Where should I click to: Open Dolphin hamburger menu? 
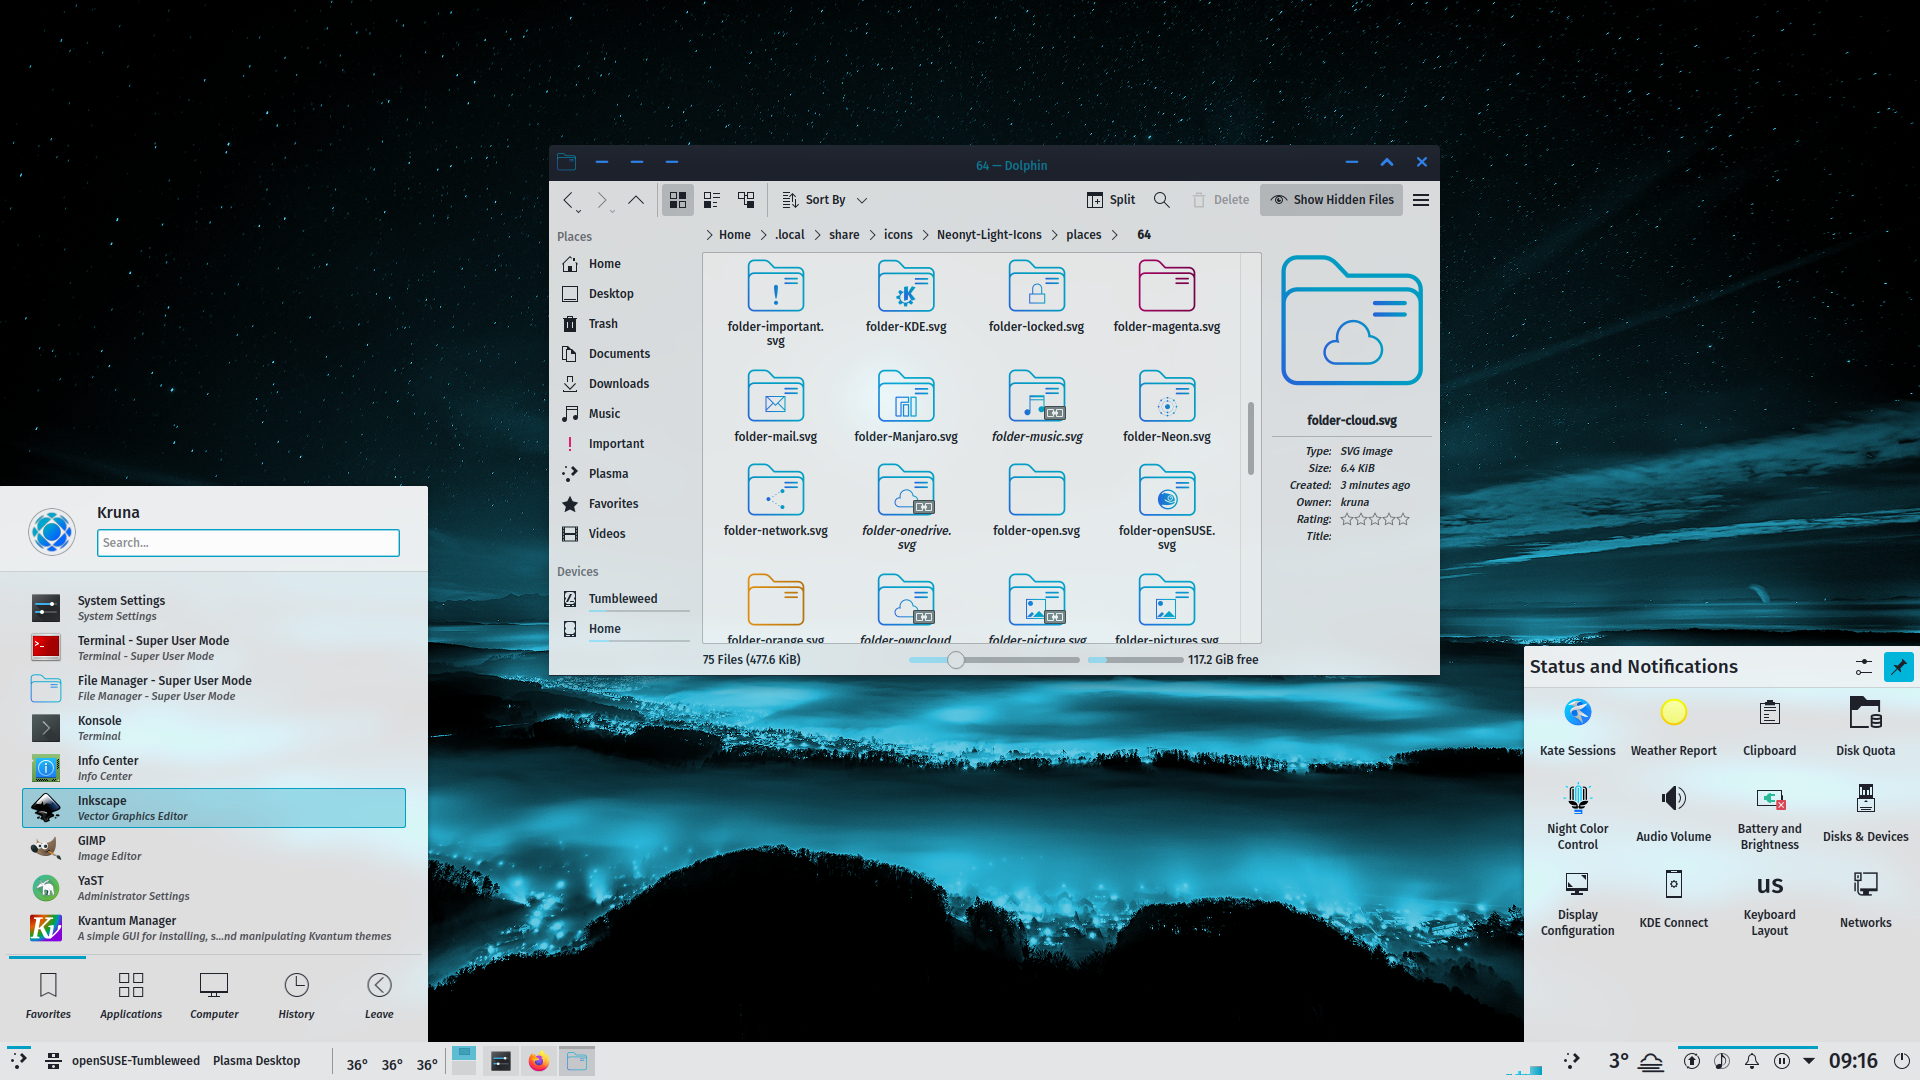point(1421,200)
